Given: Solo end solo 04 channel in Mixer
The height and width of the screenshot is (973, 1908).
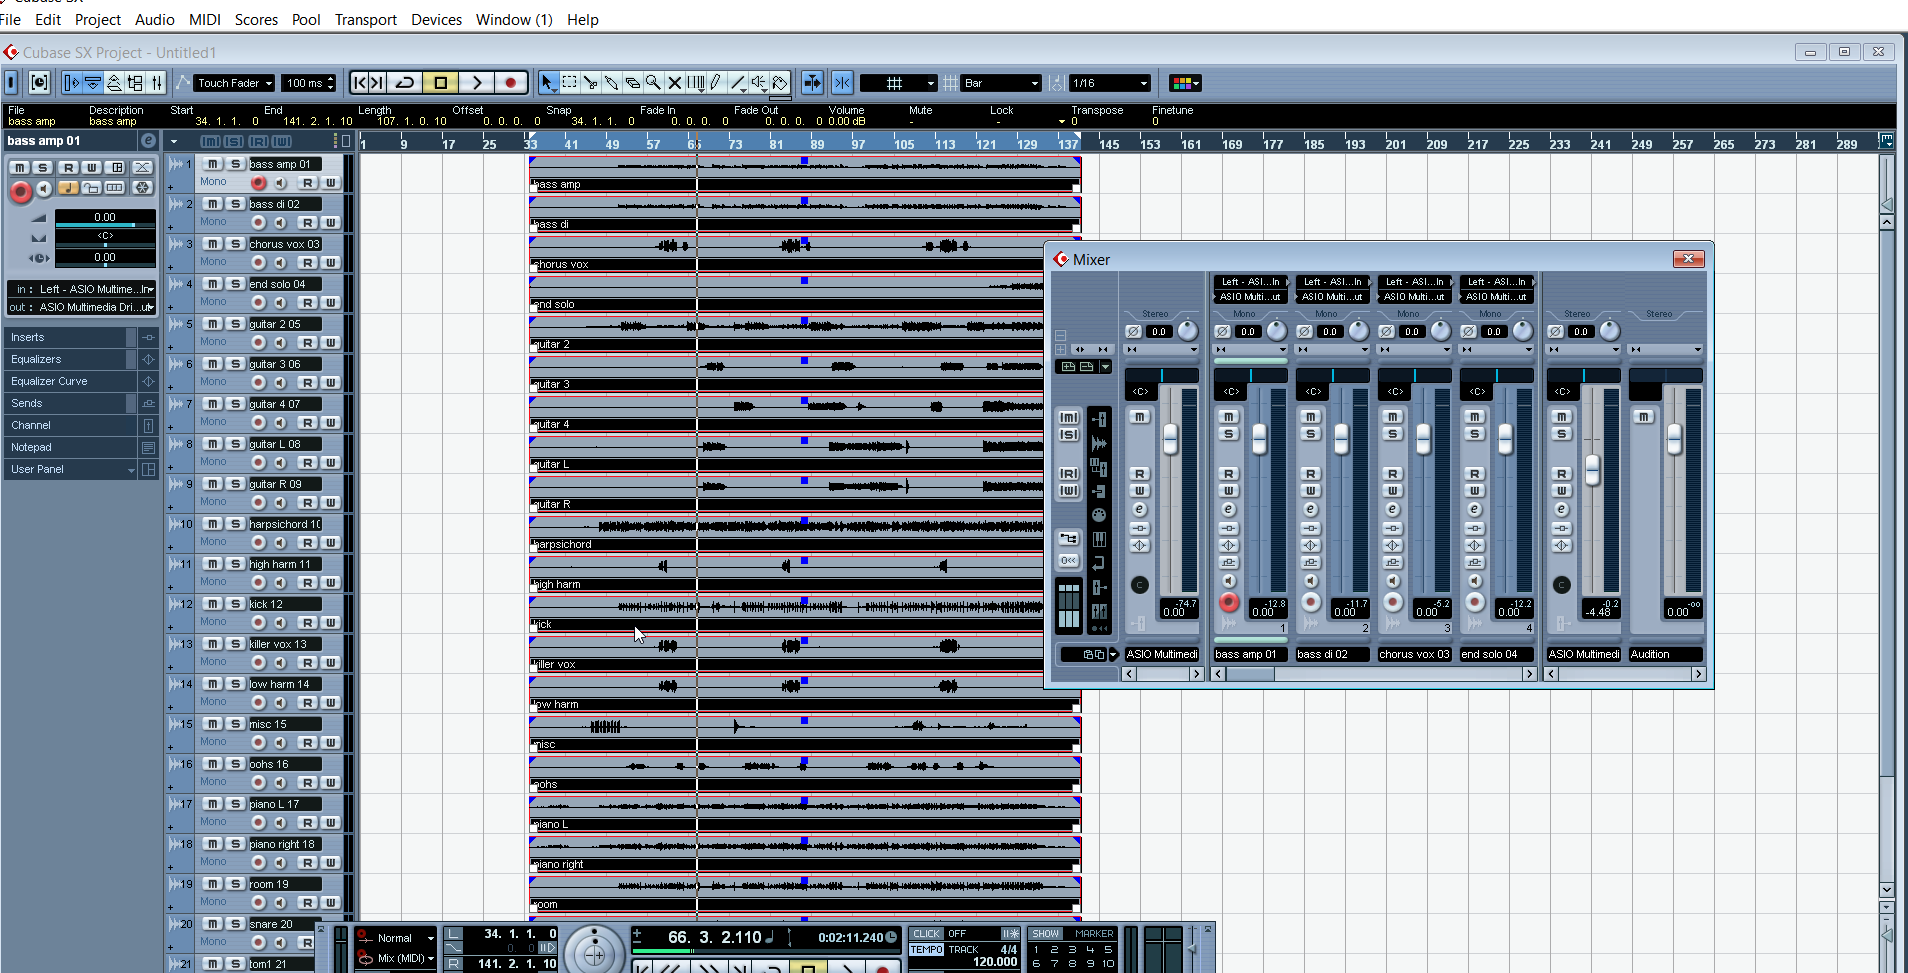Looking at the screenshot, I should pos(1474,434).
